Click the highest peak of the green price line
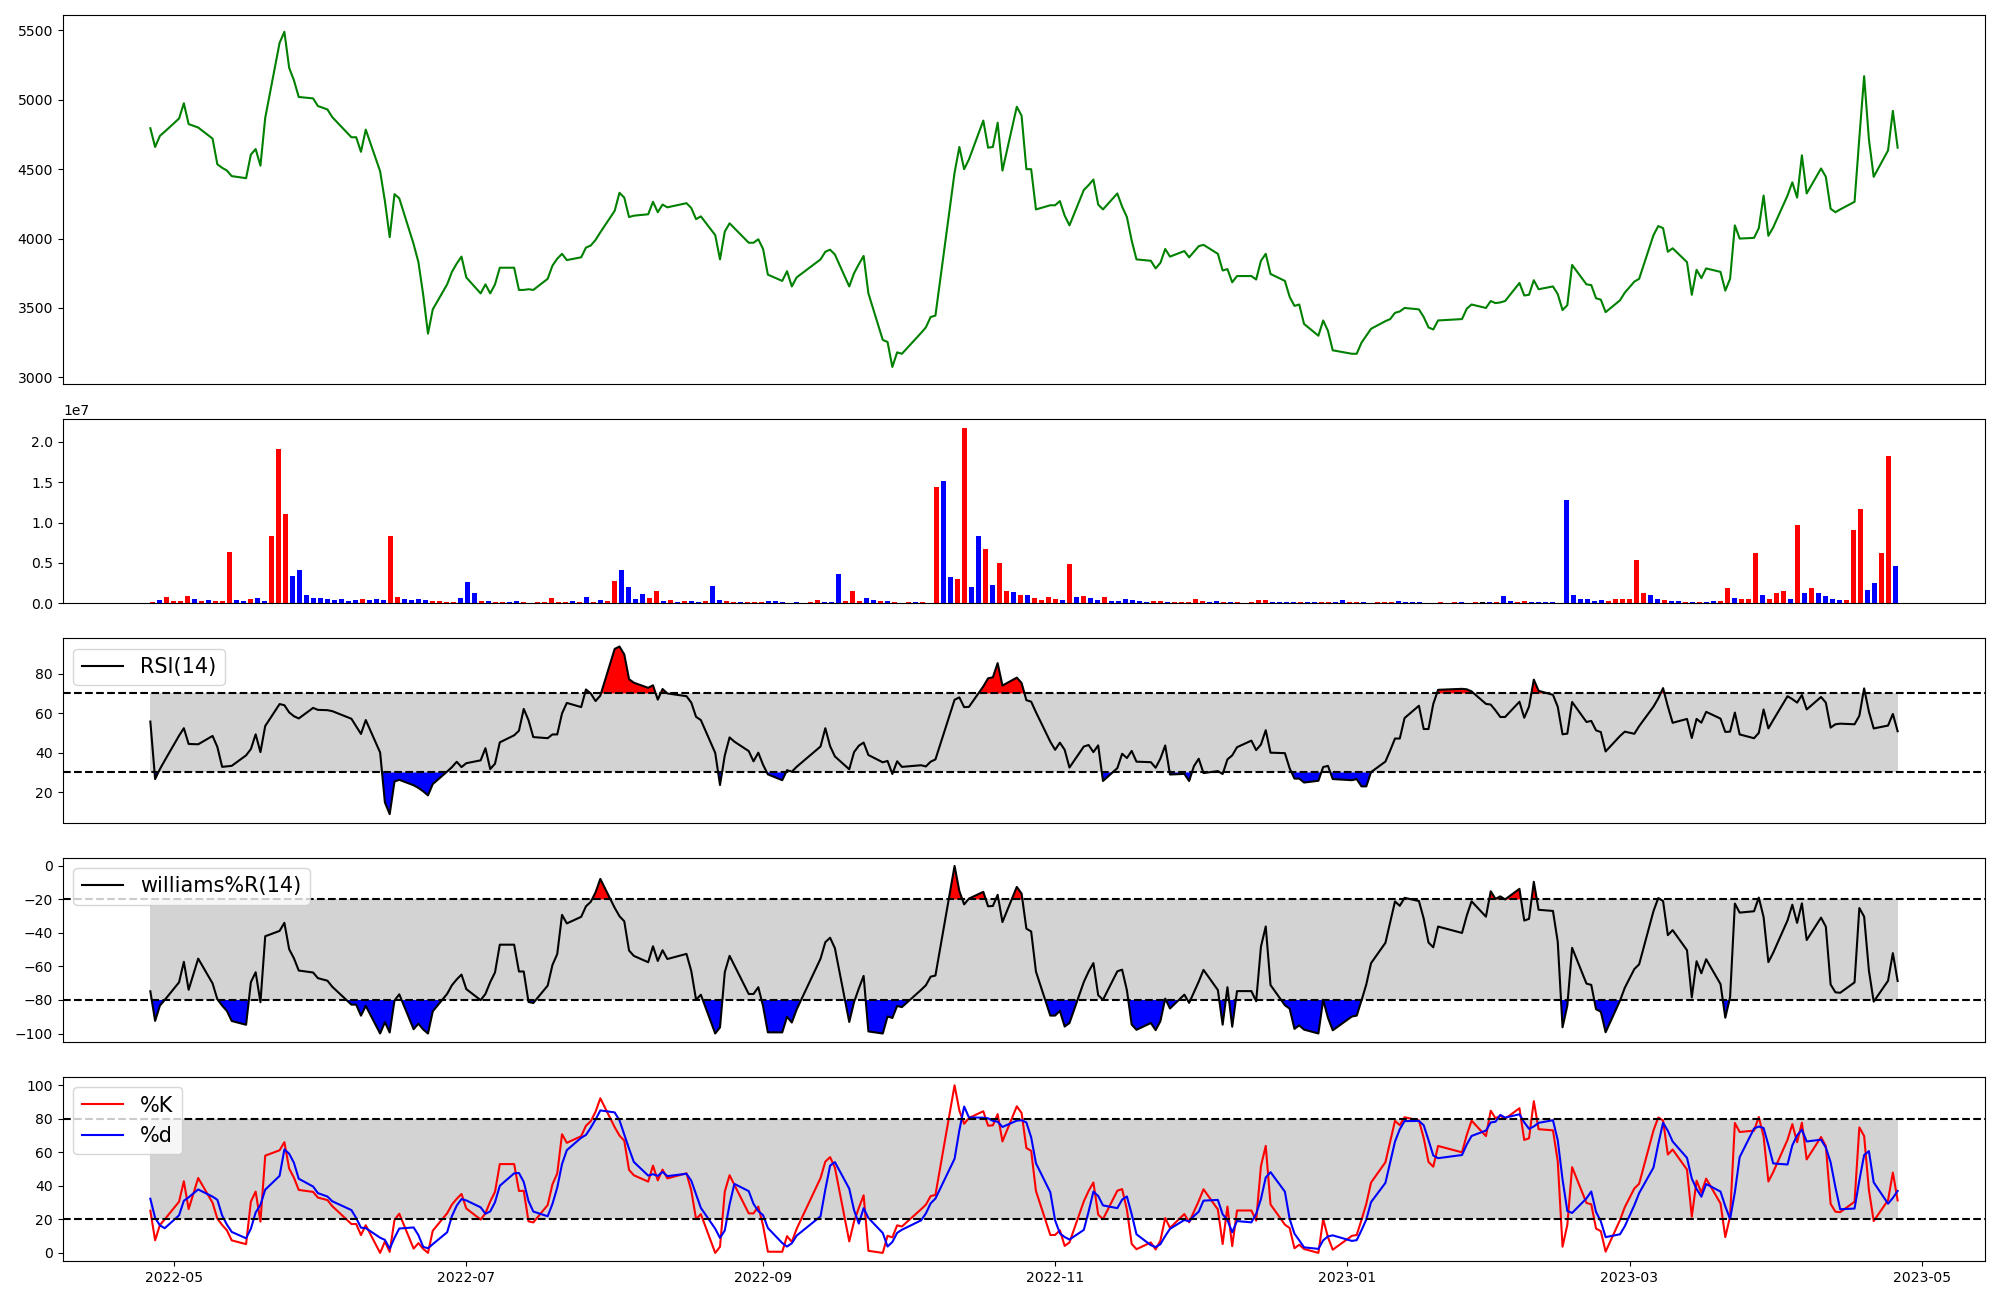2000x1300 pixels. [284, 32]
